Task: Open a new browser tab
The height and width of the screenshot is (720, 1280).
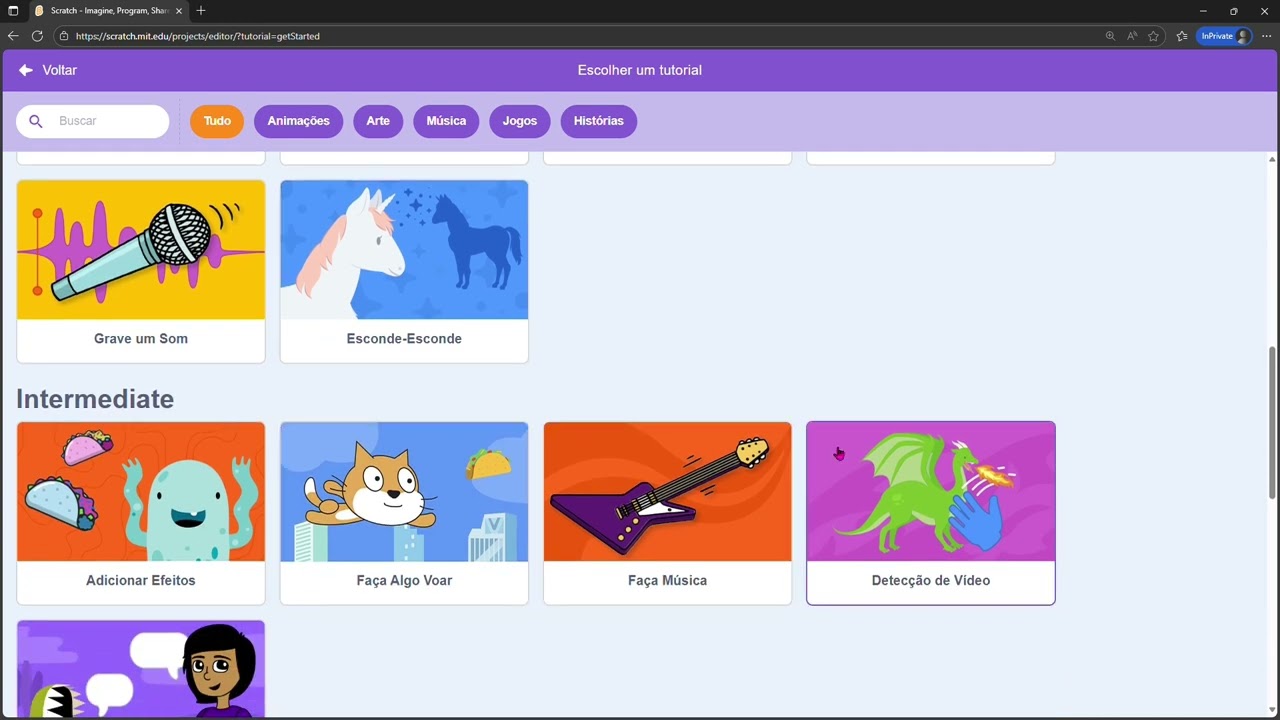Action: tap(201, 11)
